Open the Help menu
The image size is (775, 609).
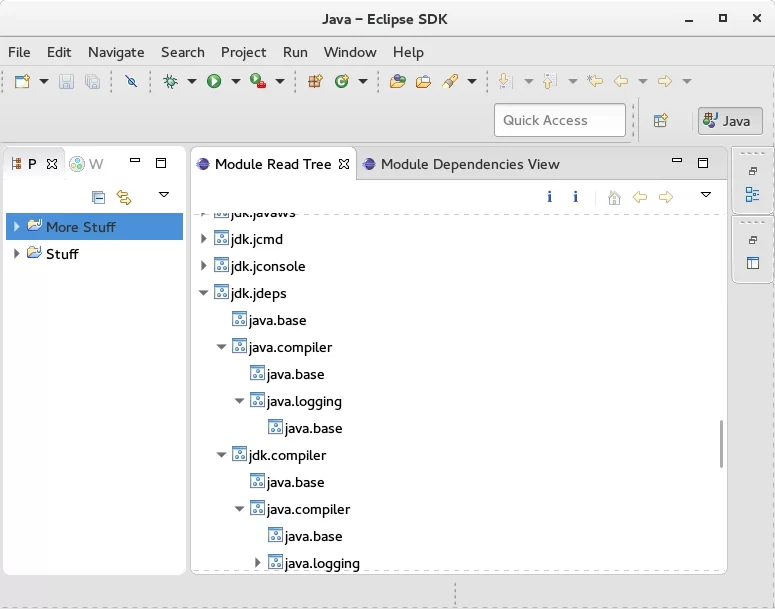pos(408,52)
